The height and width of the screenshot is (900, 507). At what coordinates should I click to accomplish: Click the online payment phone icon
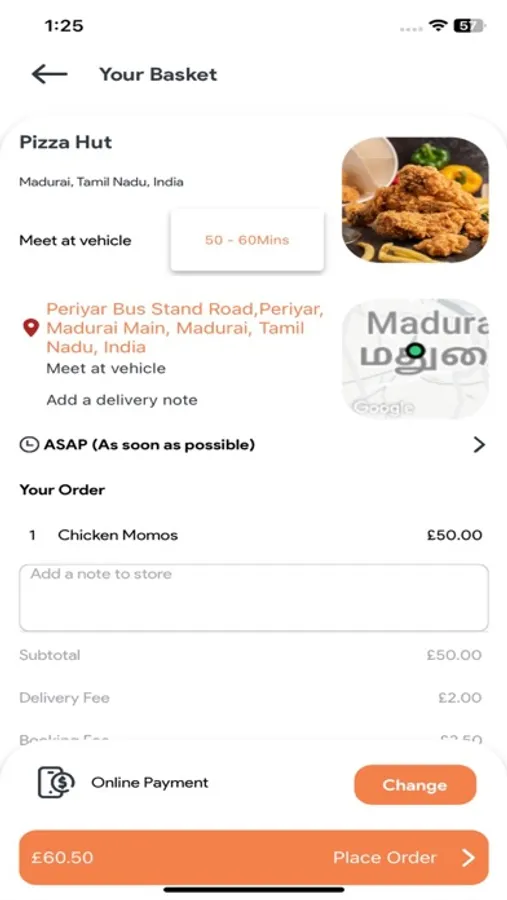pyautogui.click(x=56, y=782)
